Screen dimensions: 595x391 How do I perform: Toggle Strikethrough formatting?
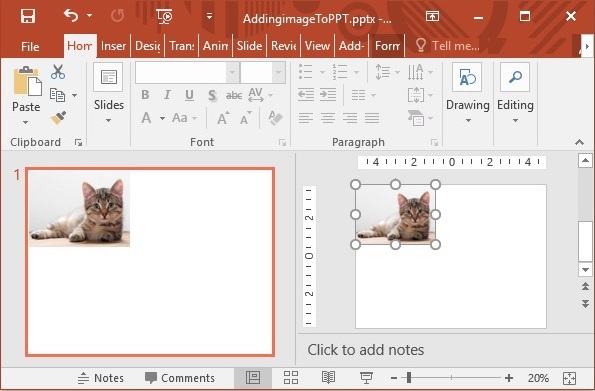(234, 95)
